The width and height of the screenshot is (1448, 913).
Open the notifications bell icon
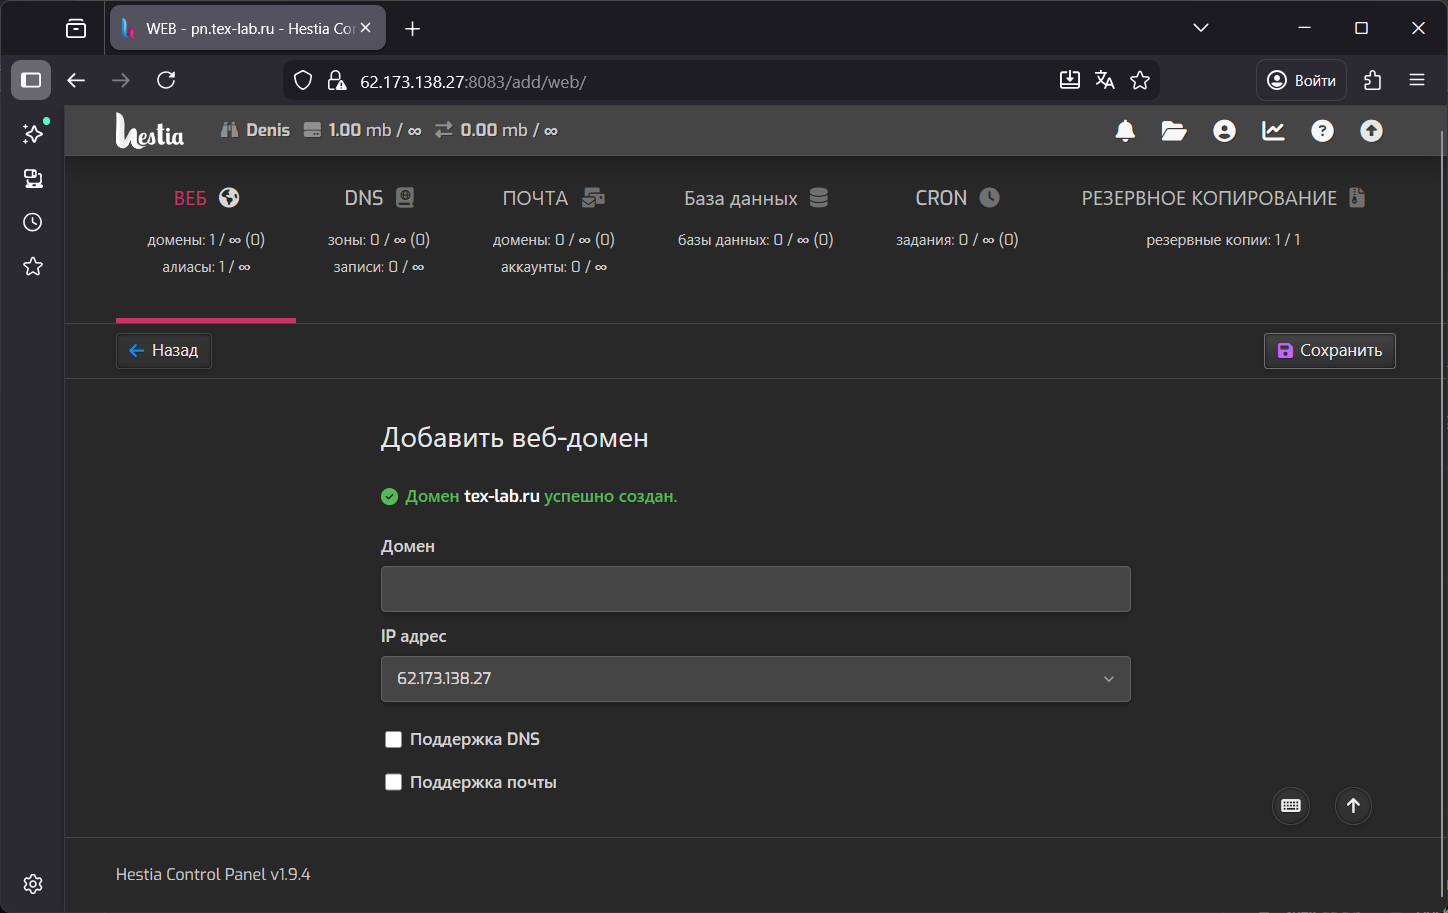coord(1125,131)
